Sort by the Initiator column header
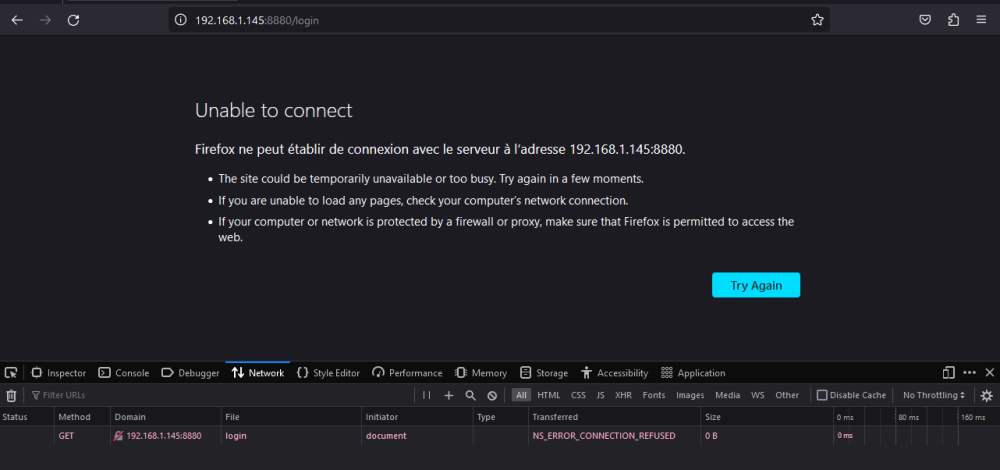 coord(416,417)
